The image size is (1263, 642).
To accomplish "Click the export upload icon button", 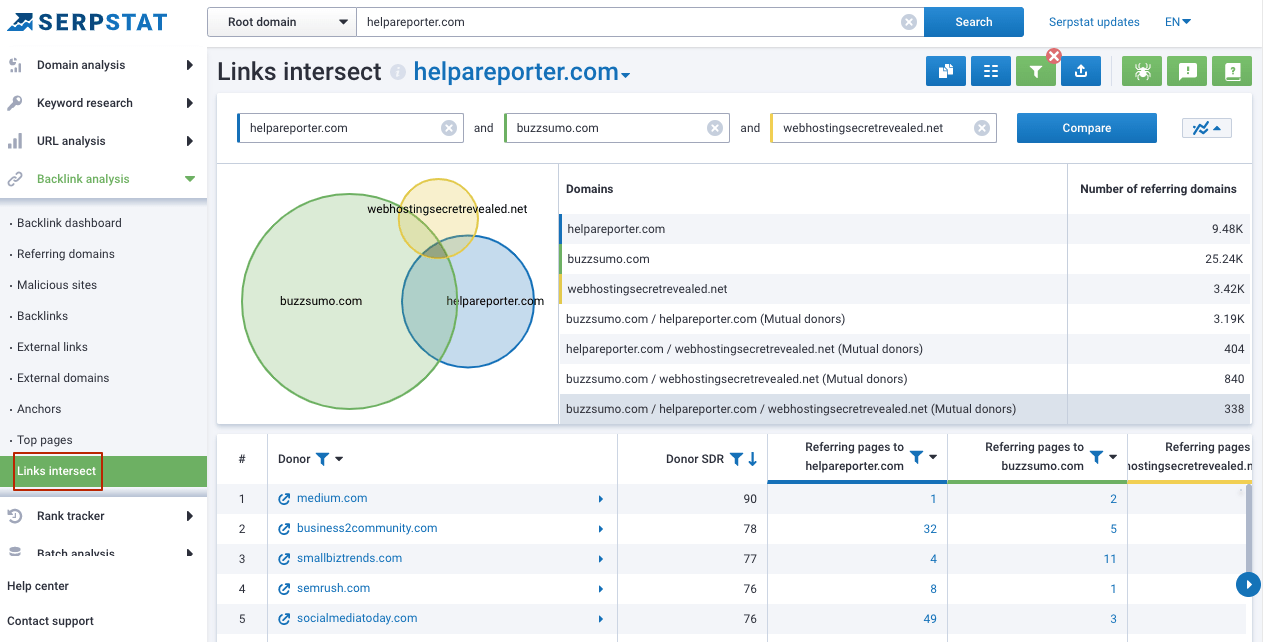I will pos(1081,71).
